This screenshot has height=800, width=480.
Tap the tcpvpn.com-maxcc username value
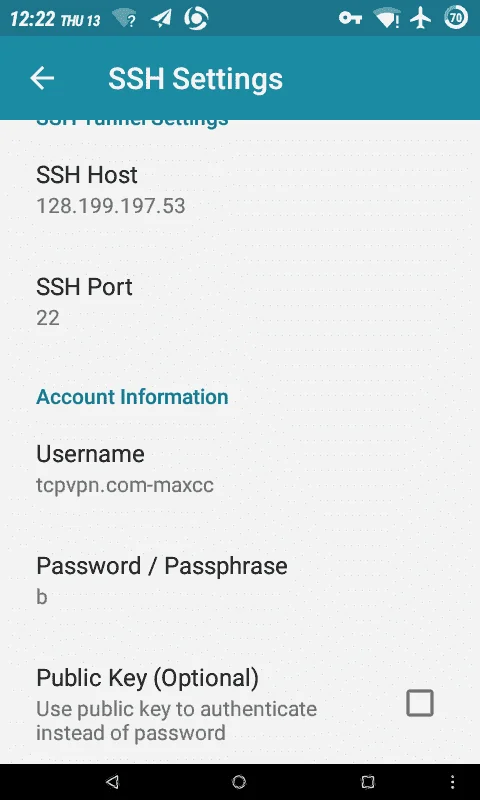point(125,485)
